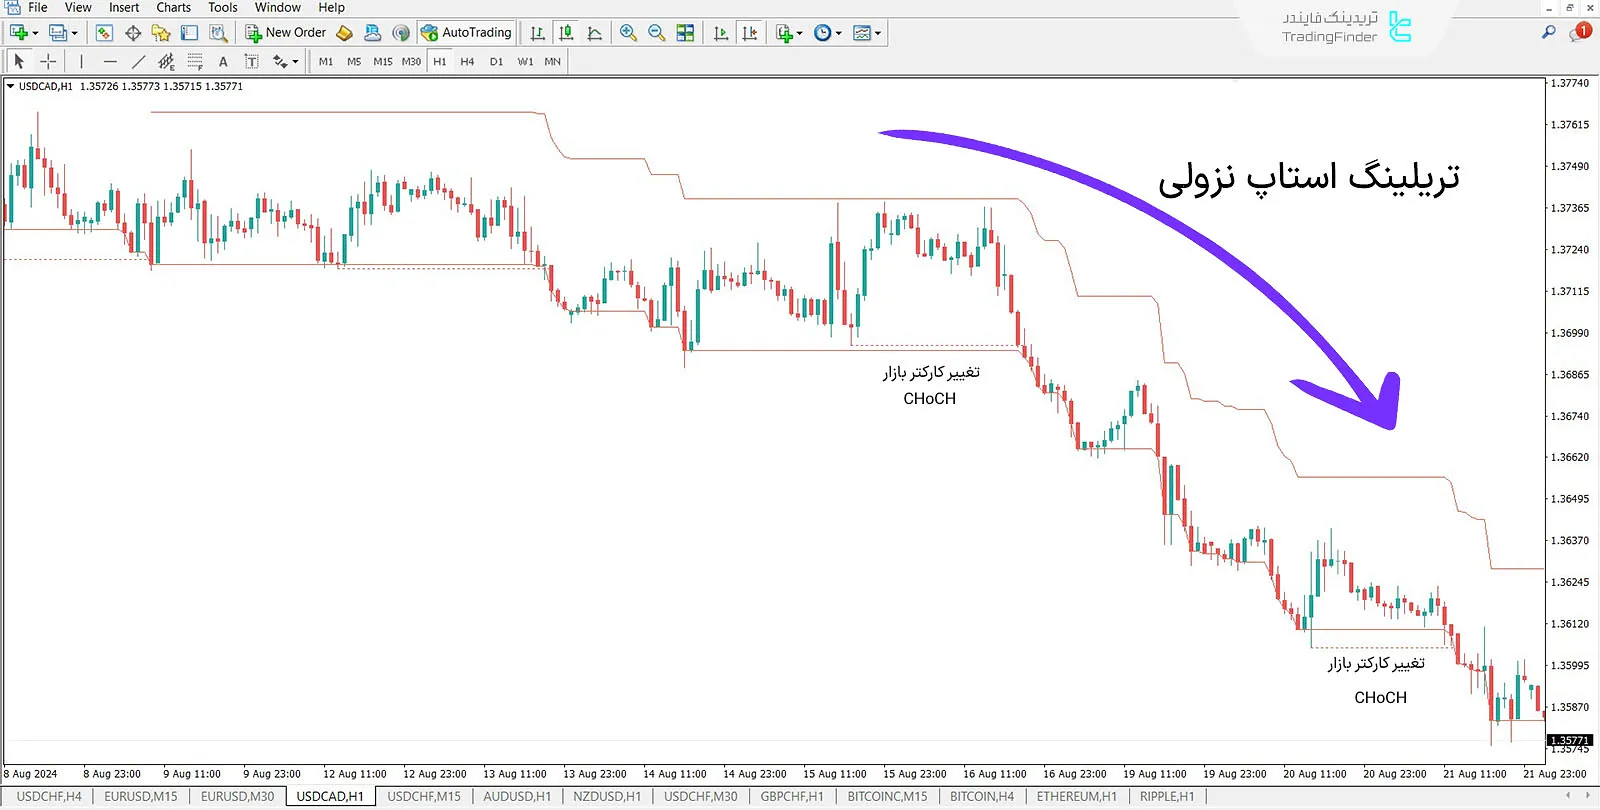Screen dimensions: 1600x810
Task: Enable candlestick chart display
Action: [x=566, y=33]
